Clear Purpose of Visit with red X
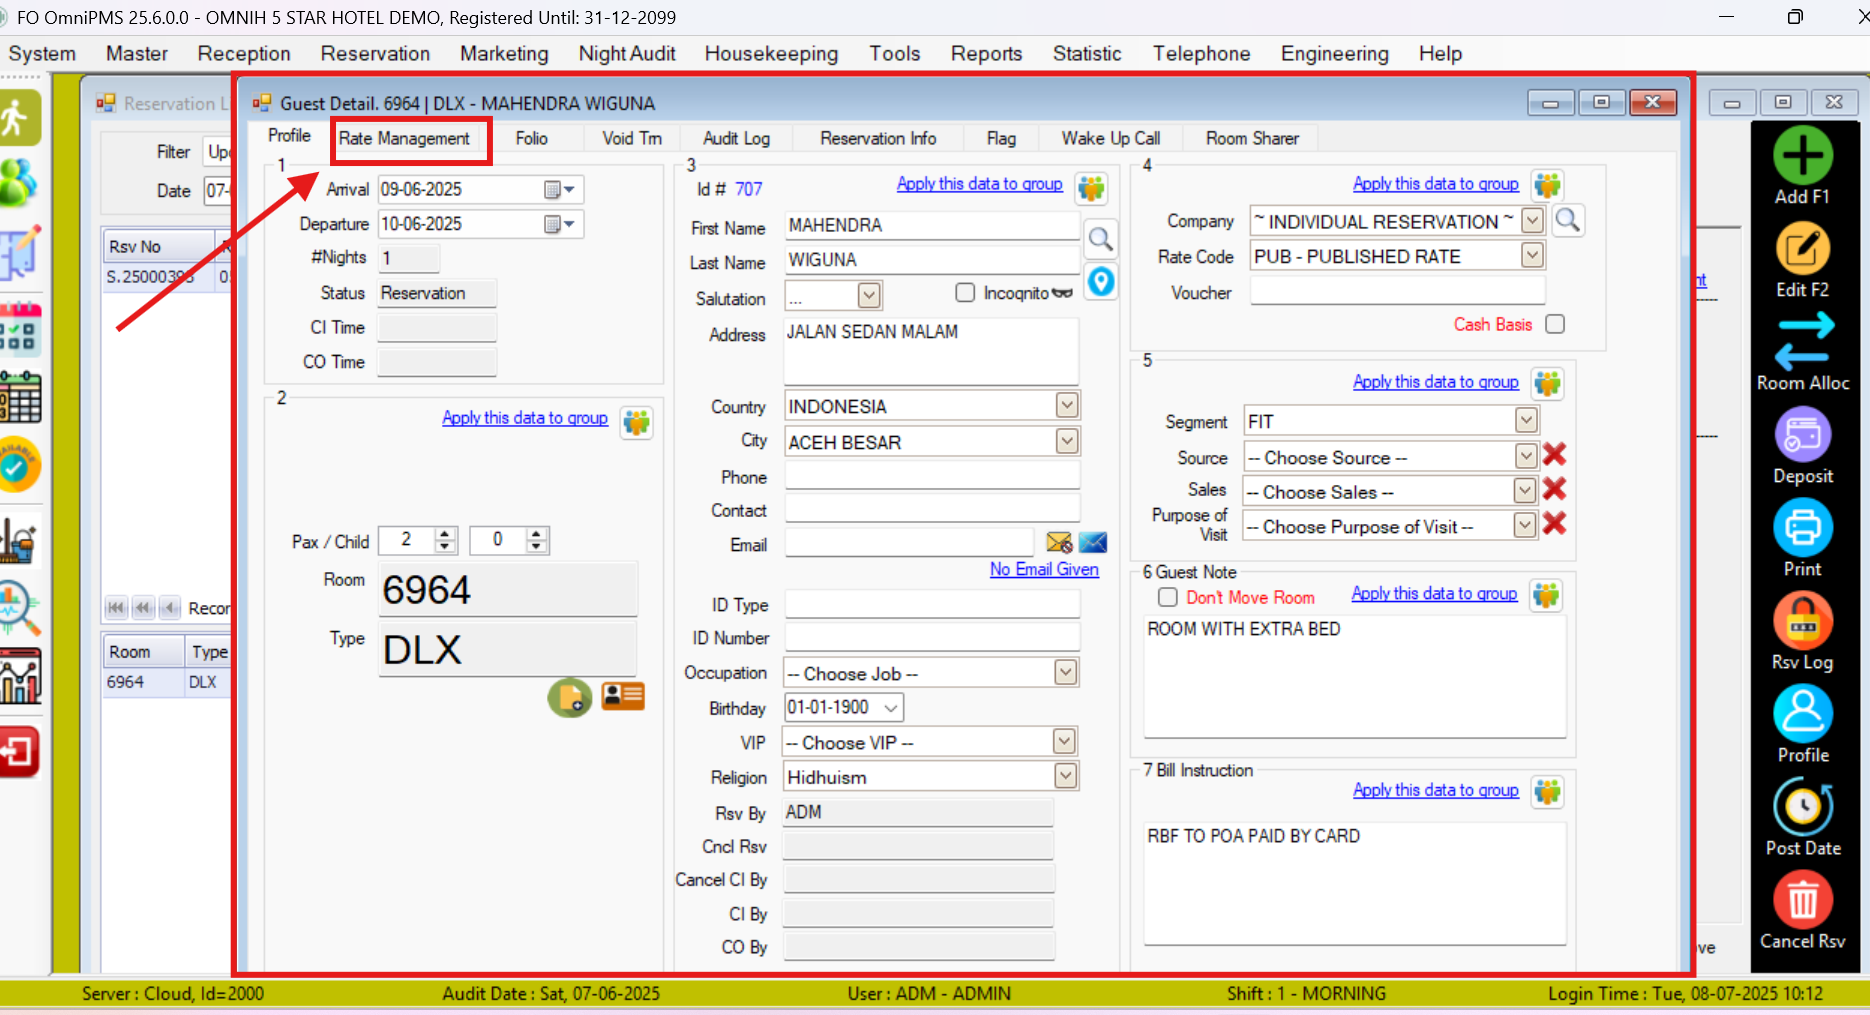This screenshot has height=1015, width=1870. [1554, 523]
